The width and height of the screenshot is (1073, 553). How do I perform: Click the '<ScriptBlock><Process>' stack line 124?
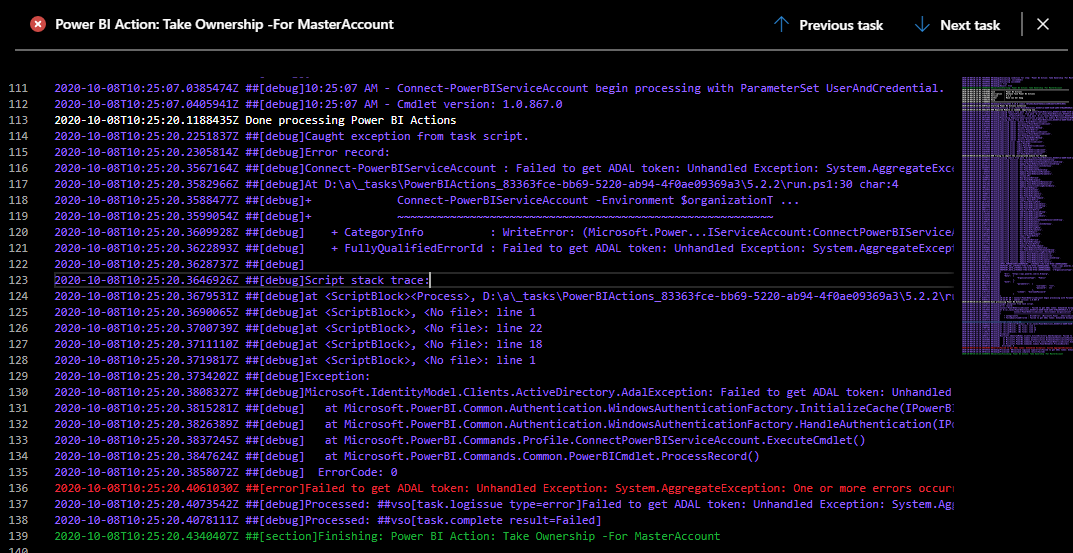504,296
